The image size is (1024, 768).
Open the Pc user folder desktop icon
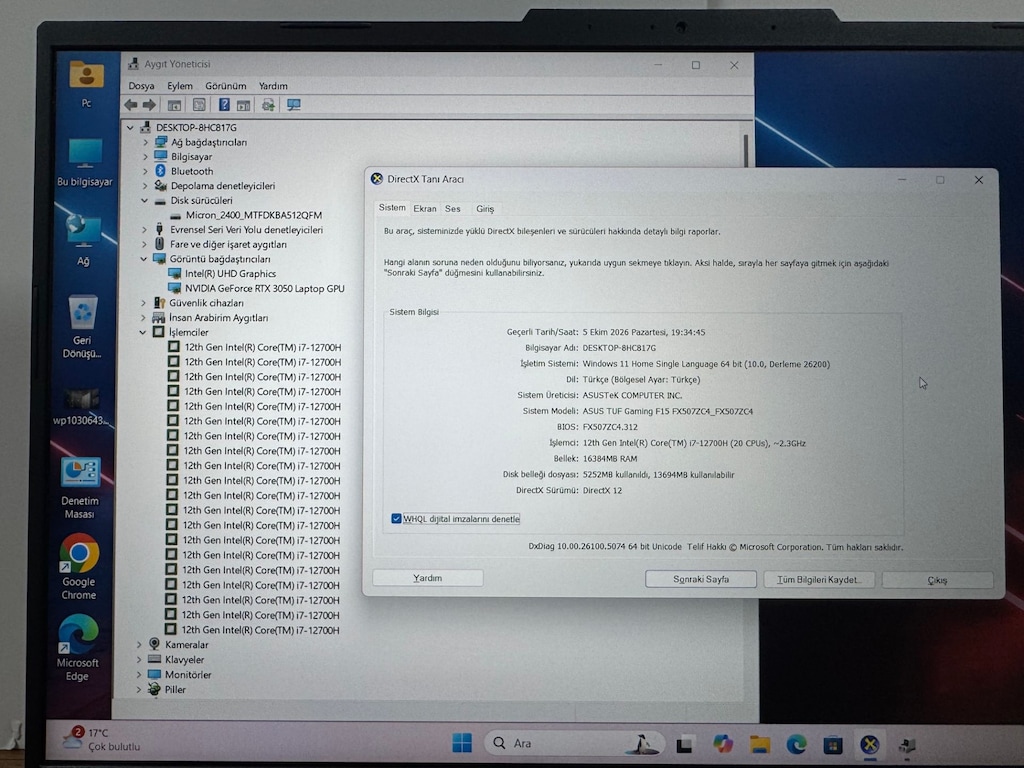coord(86,84)
